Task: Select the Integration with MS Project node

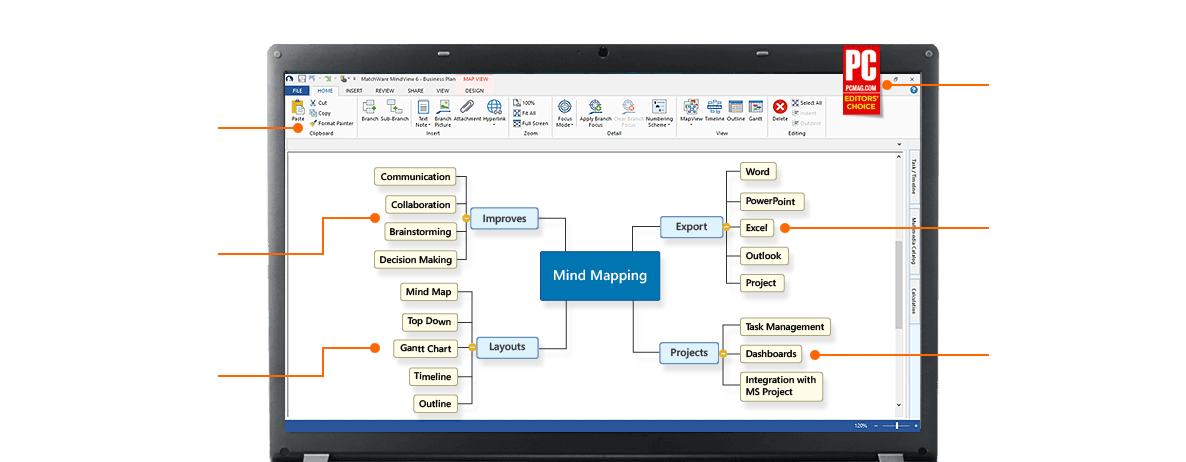Action: (x=780, y=386)
